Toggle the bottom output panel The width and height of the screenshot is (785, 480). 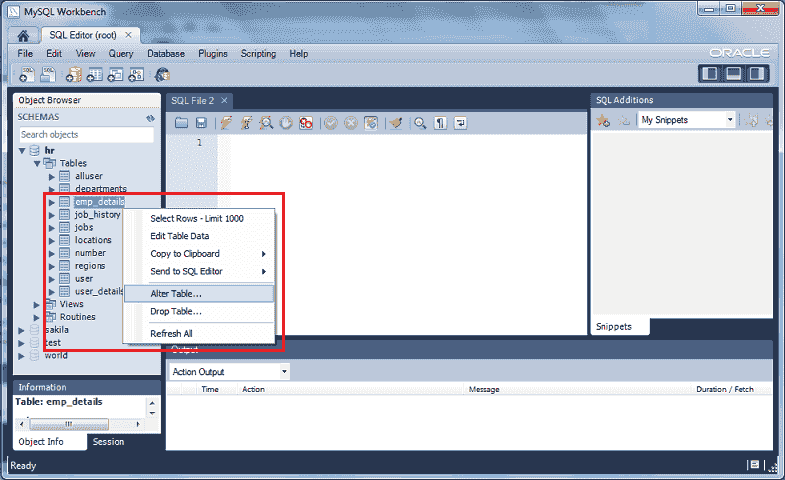point(733,74)
